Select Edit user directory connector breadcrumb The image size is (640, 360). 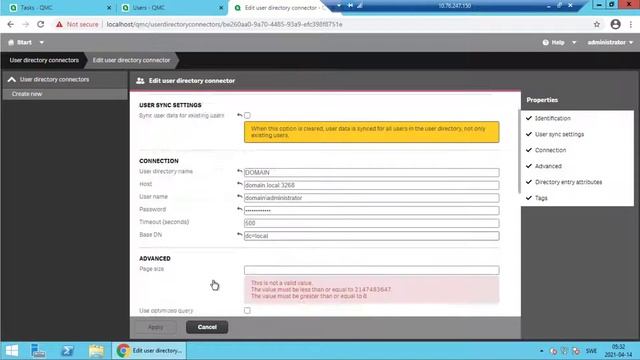(131, 60)
